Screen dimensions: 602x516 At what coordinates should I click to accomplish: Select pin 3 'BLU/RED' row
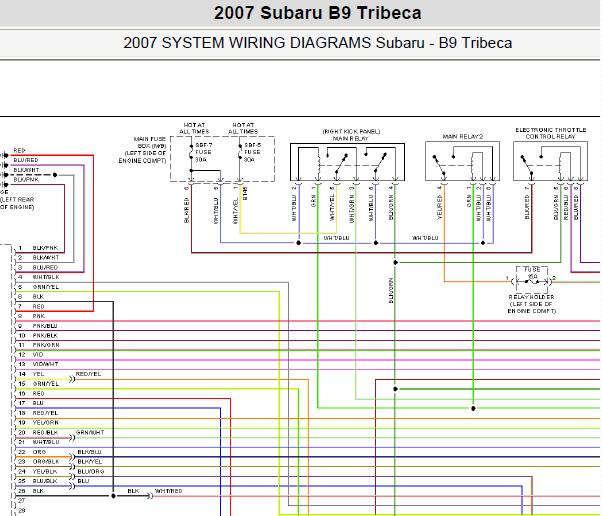[38, 267]
